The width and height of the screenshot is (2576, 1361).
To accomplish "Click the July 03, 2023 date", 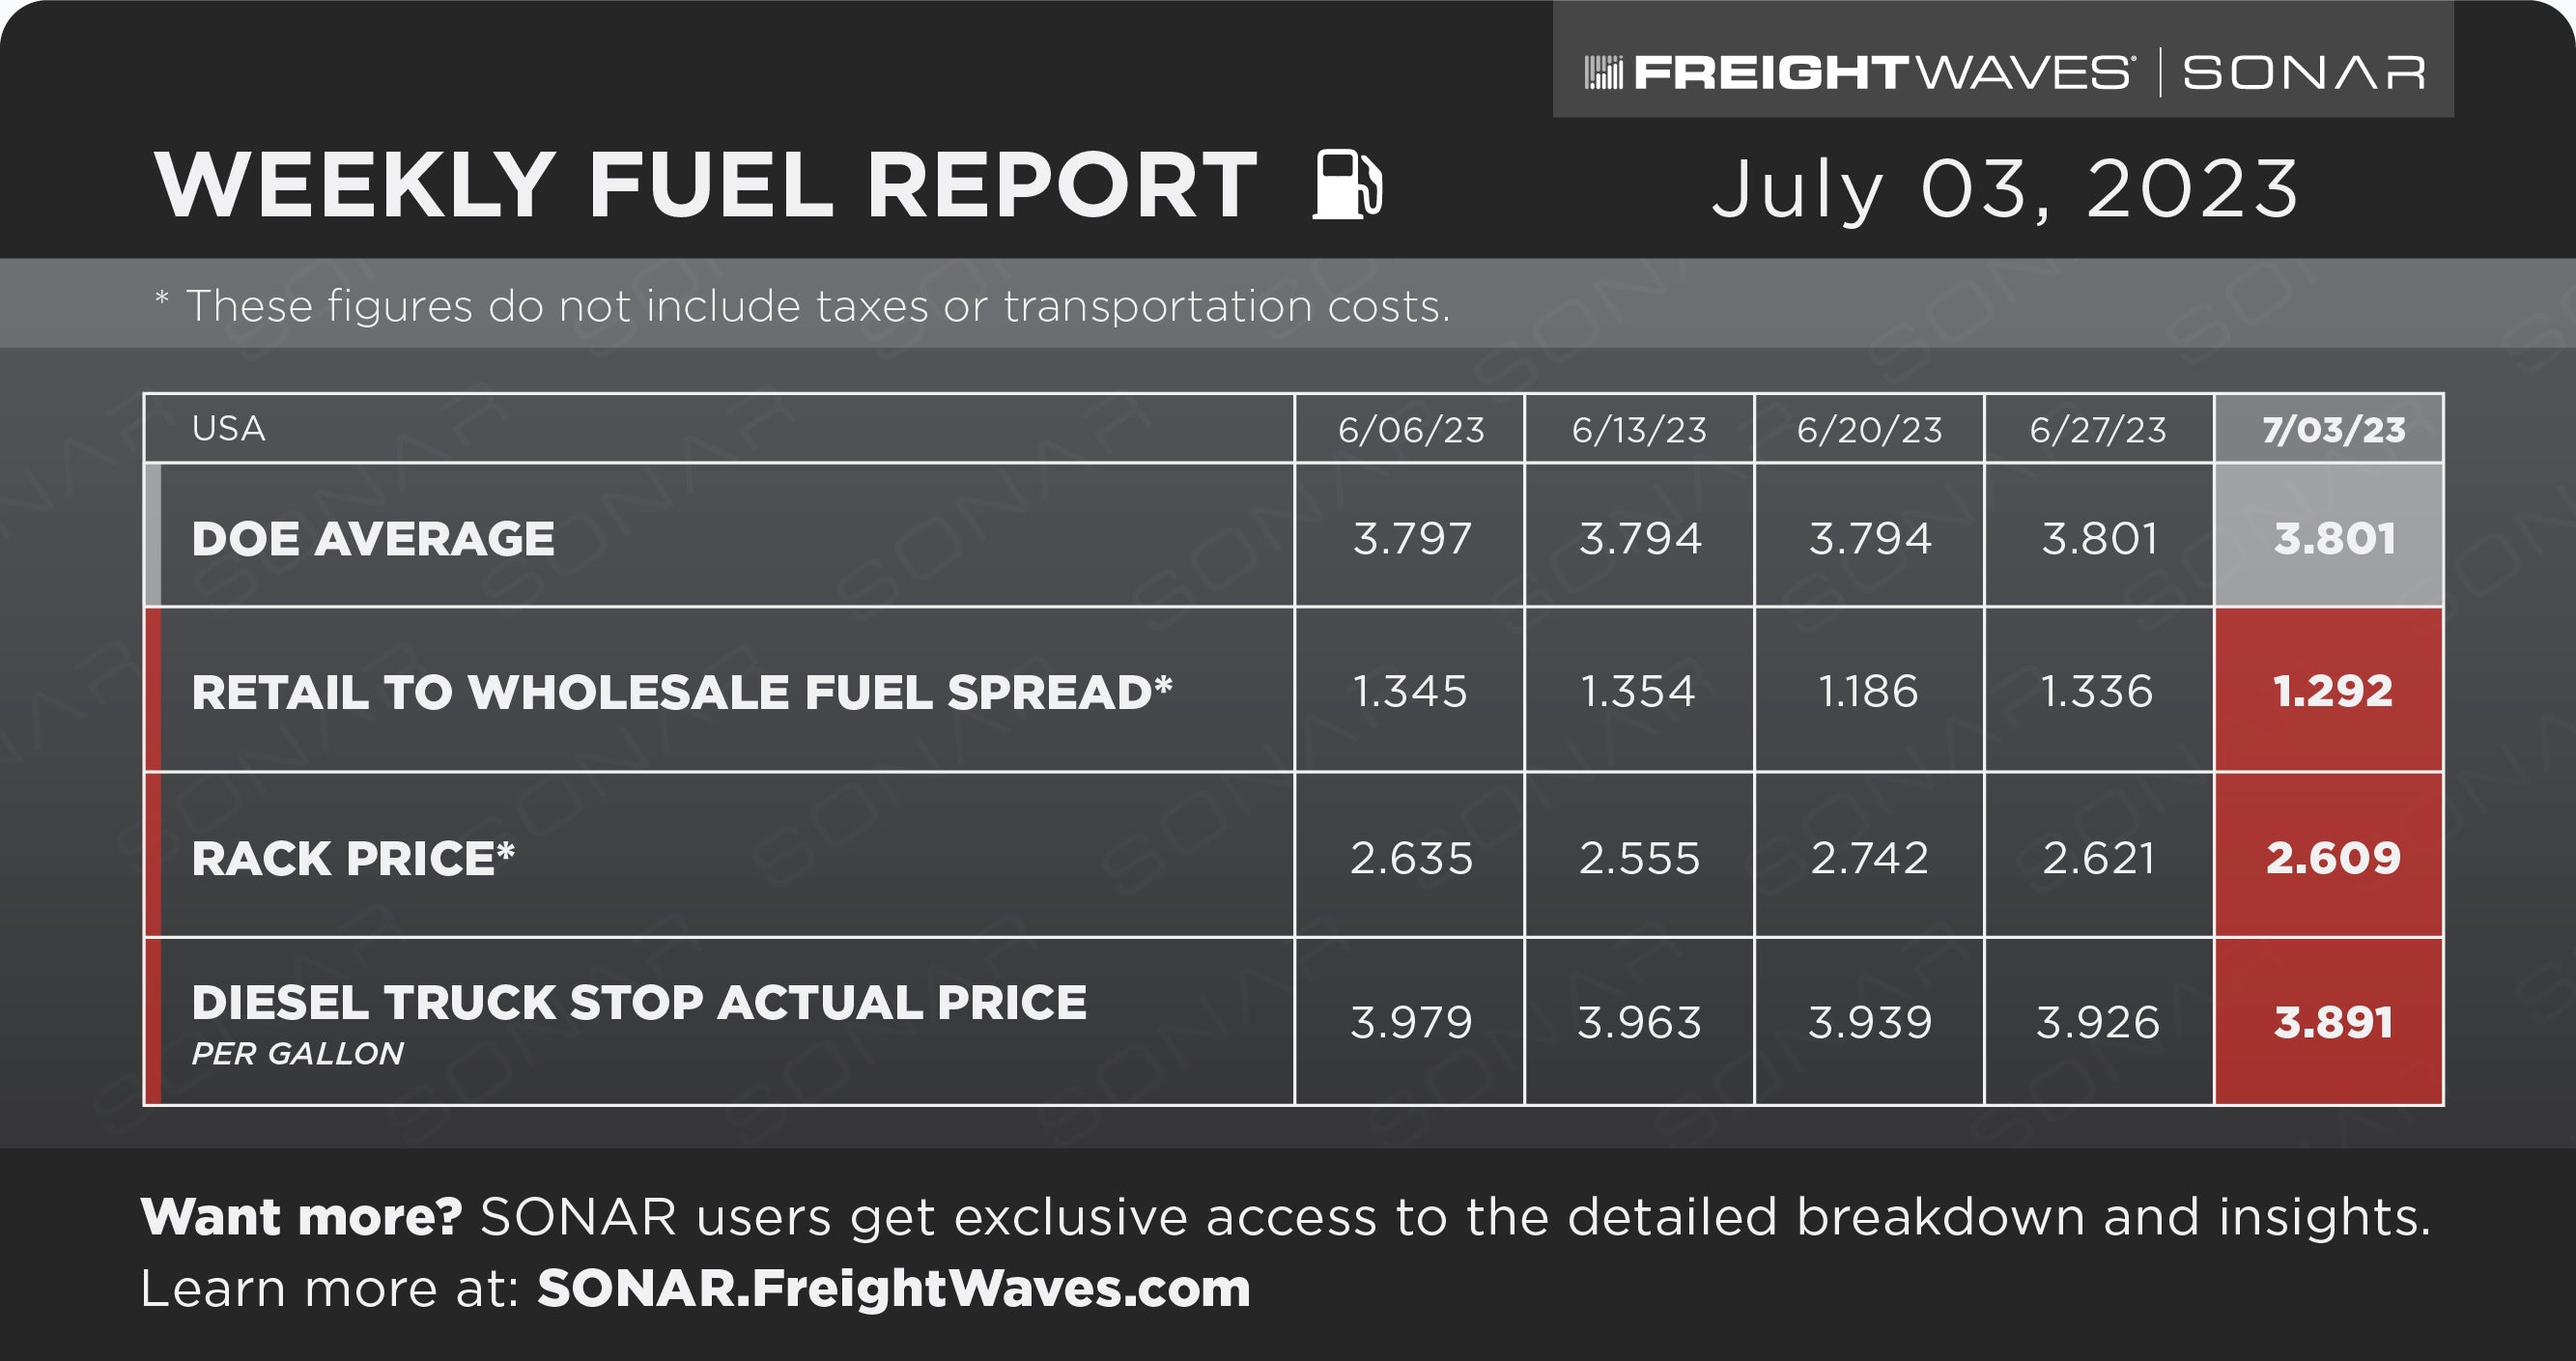I will pos(2005,189).
